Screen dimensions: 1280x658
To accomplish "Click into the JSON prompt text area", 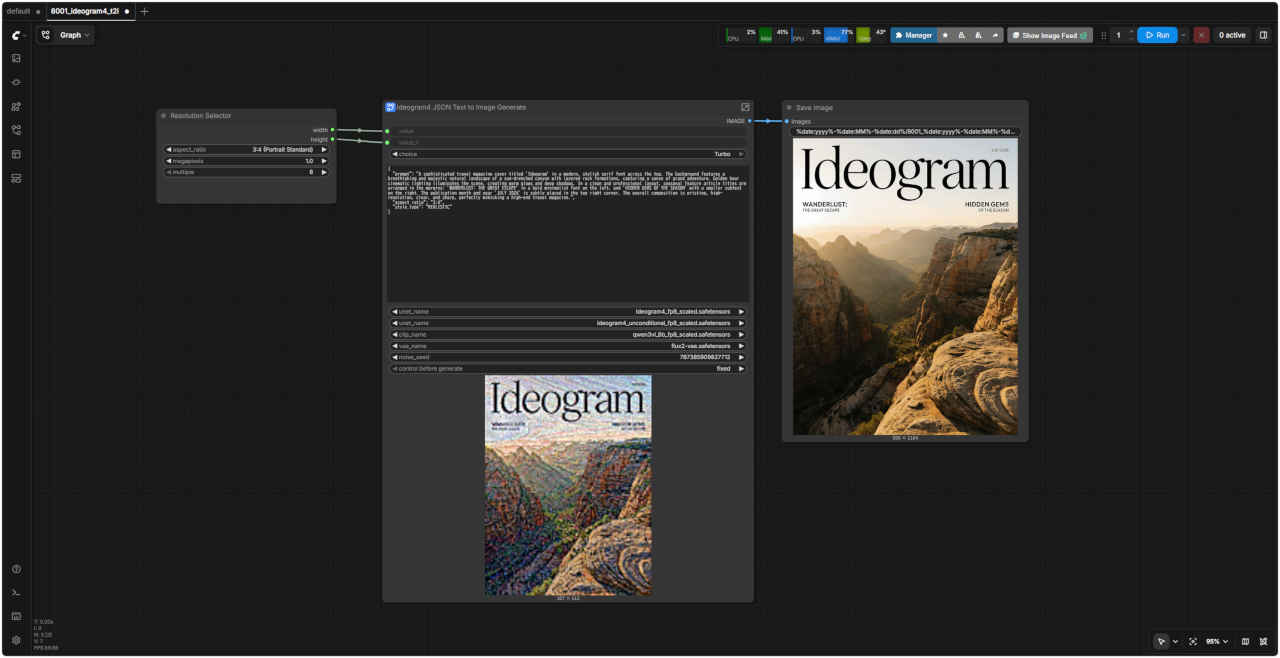I will point(568,234).
